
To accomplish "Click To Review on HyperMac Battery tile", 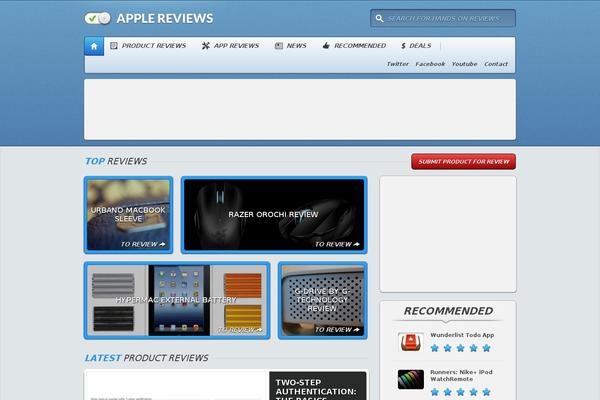I will tap(240, 330).
